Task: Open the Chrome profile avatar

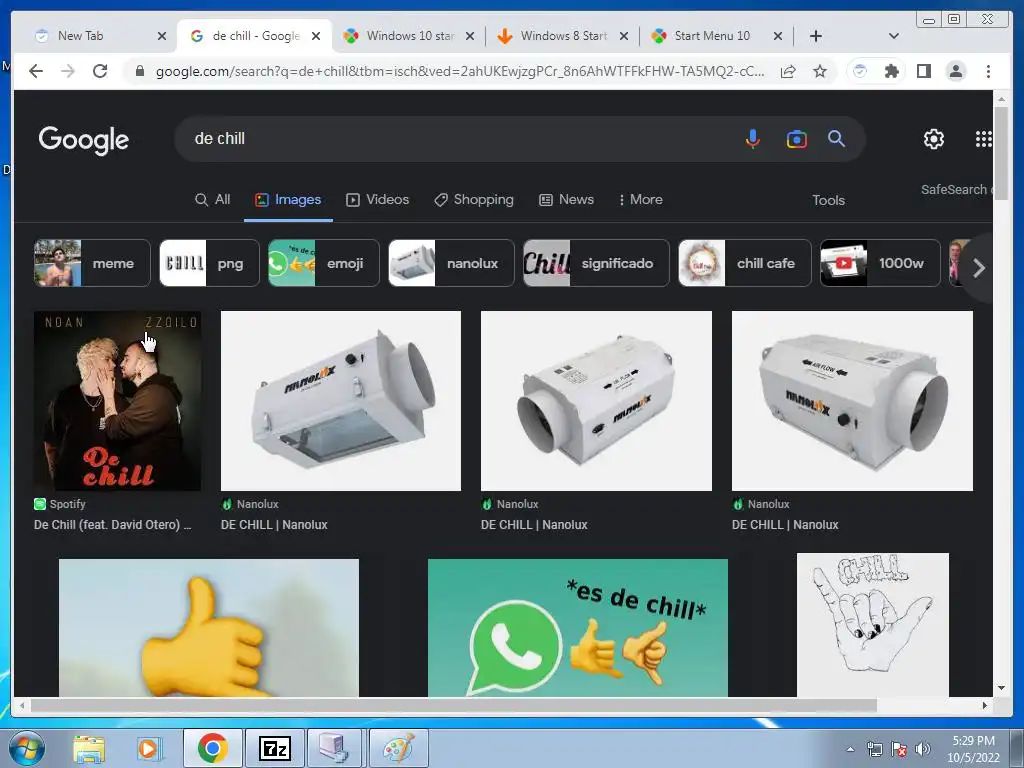Action: pos(956,71)
